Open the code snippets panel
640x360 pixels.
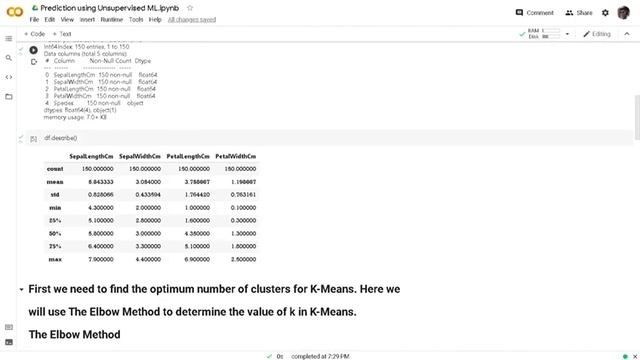tap(9, 77)
